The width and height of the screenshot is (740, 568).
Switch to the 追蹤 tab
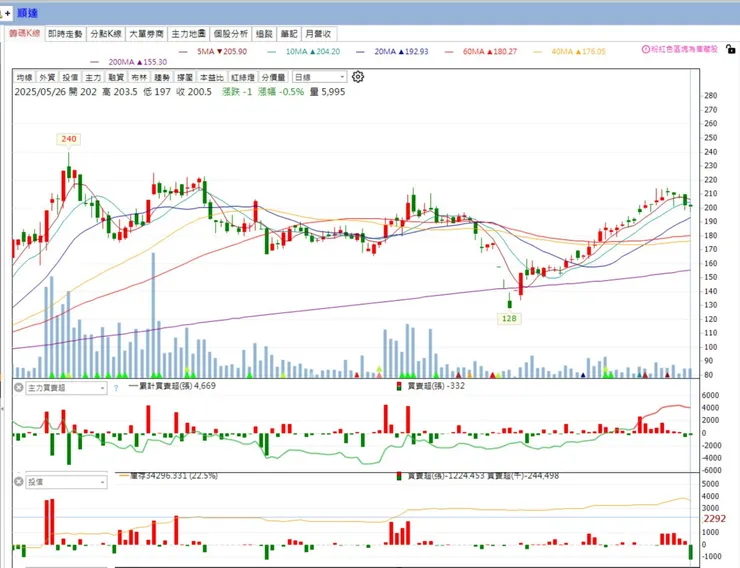point(264,34)
